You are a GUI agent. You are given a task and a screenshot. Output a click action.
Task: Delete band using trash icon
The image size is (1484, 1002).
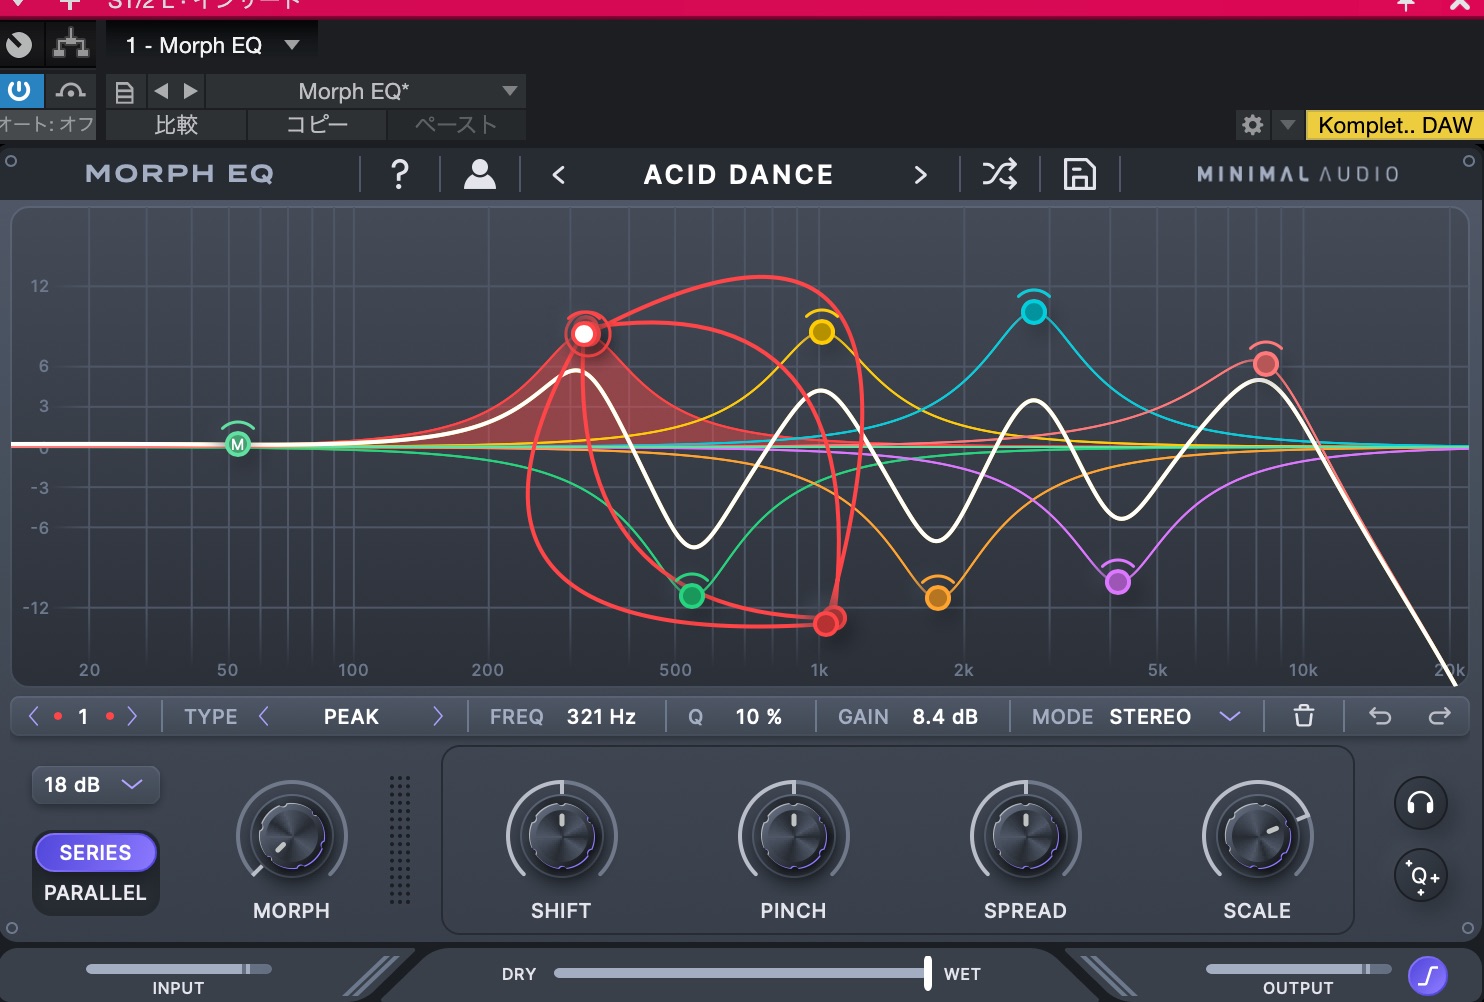click(1303, 716)
